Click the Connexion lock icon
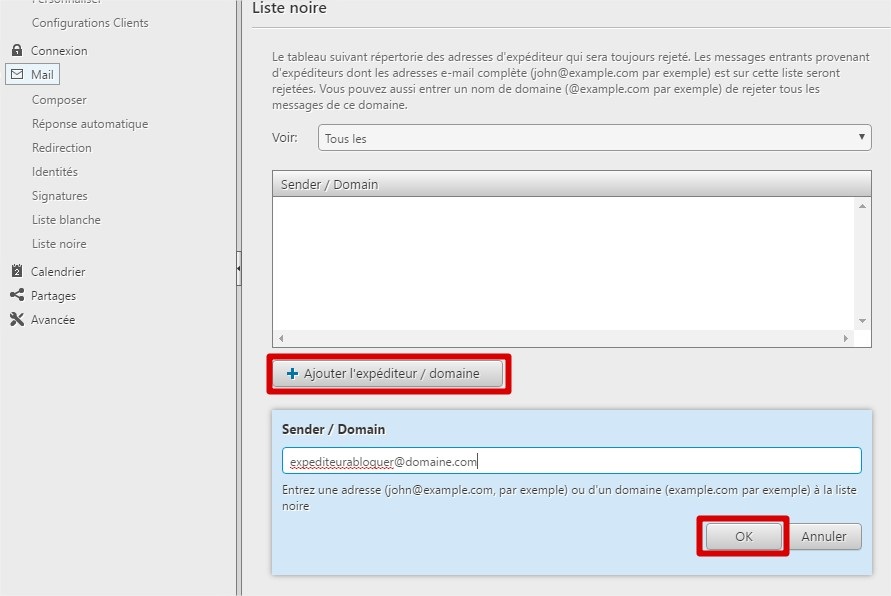The width and height of the screenshot is (891, 596). point(16,50)
